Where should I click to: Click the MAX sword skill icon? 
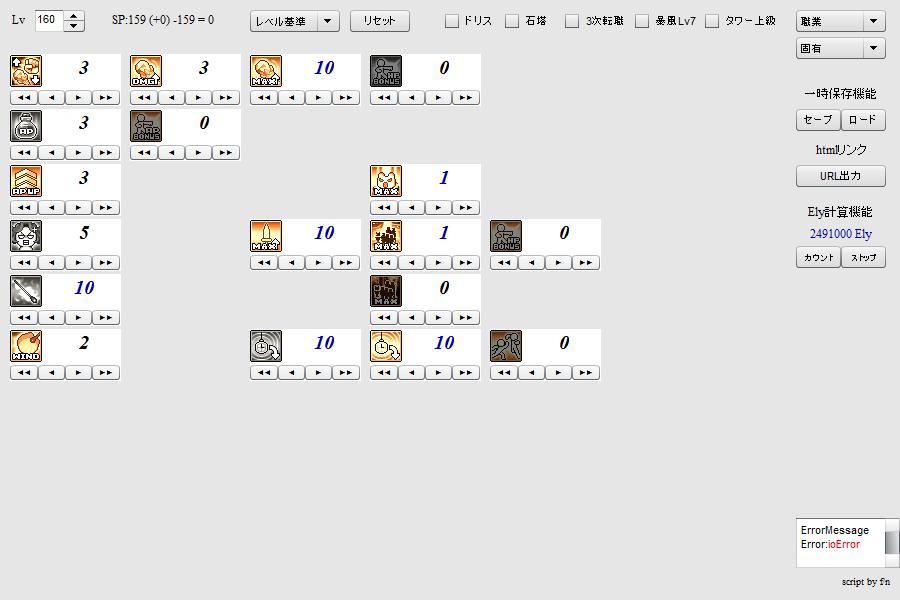266,236
